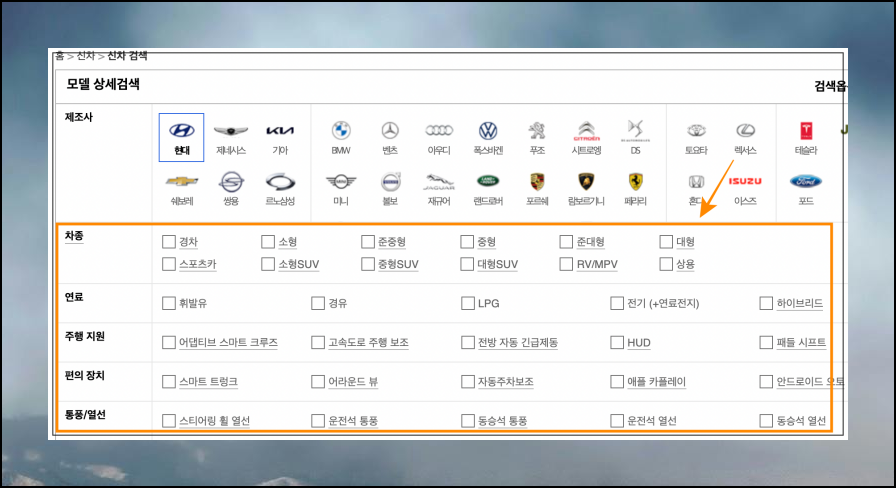This screenshot has height=488, width=896.
Task: Select the Tesla (테슬라) logo
Action: point(806,131)
